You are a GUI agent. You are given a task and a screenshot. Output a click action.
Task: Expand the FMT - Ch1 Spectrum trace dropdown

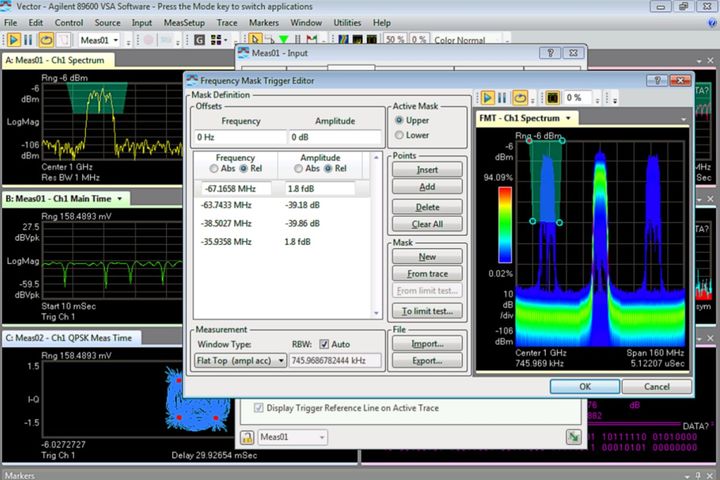(x=570, y=118)
